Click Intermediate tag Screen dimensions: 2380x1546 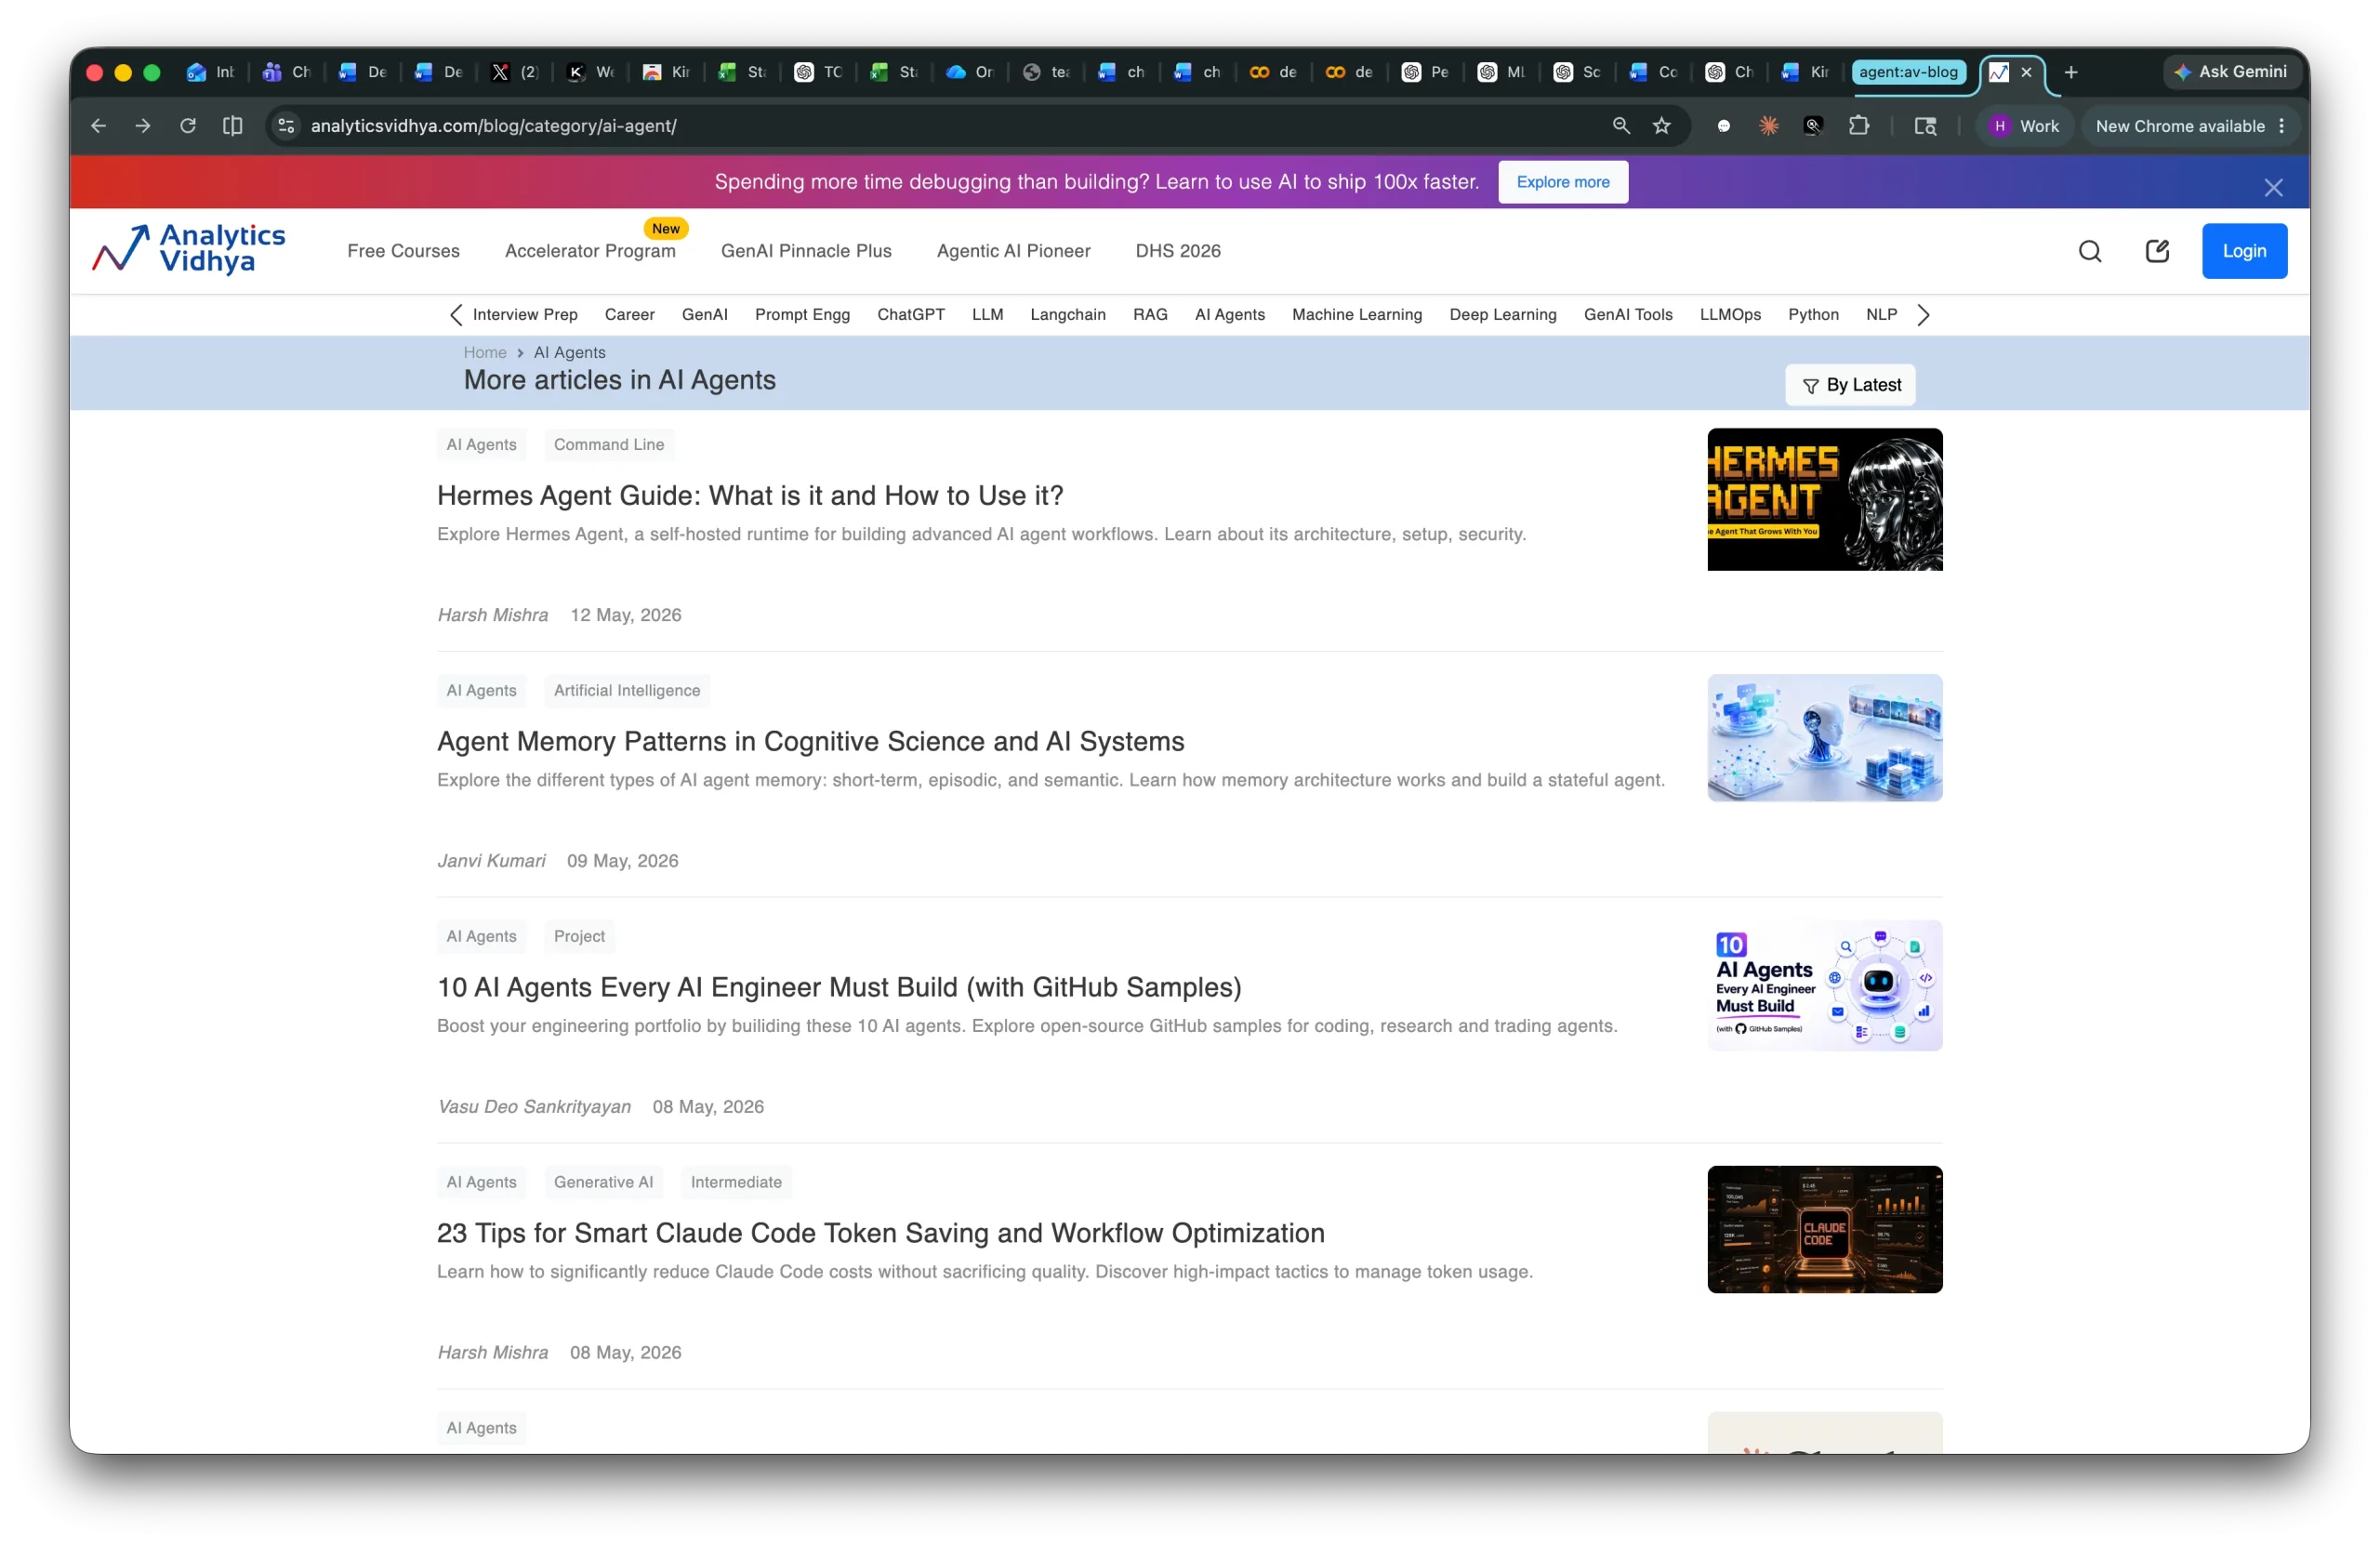736,1183
